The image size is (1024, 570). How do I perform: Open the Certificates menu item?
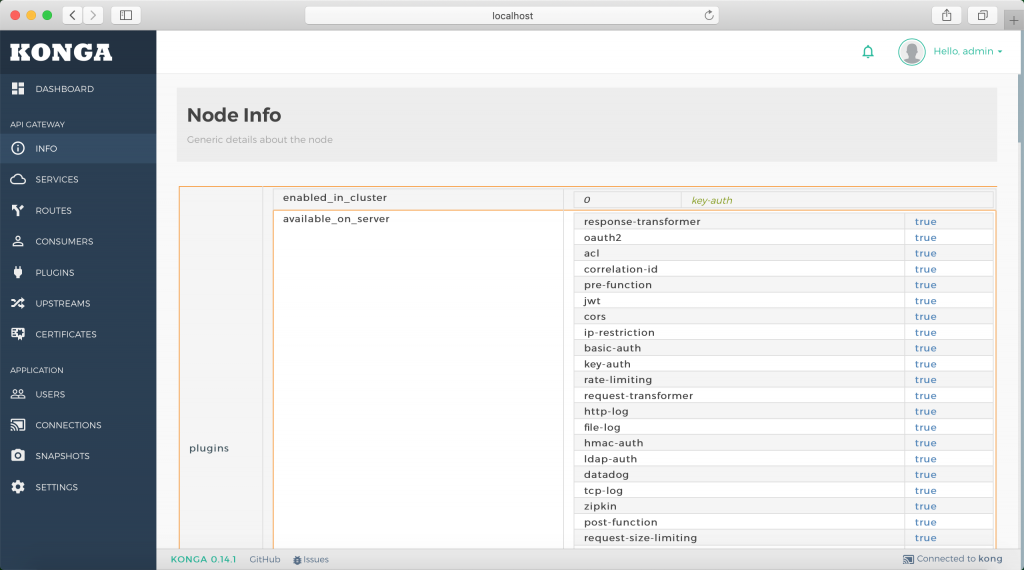tap(78, 334)
